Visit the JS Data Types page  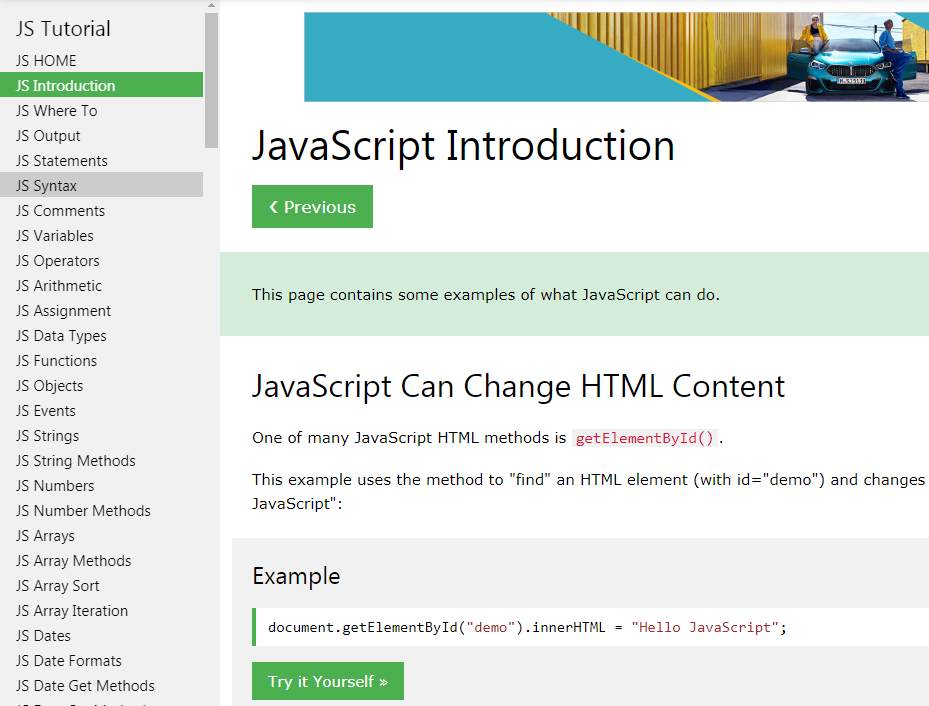tap(61, 336)
